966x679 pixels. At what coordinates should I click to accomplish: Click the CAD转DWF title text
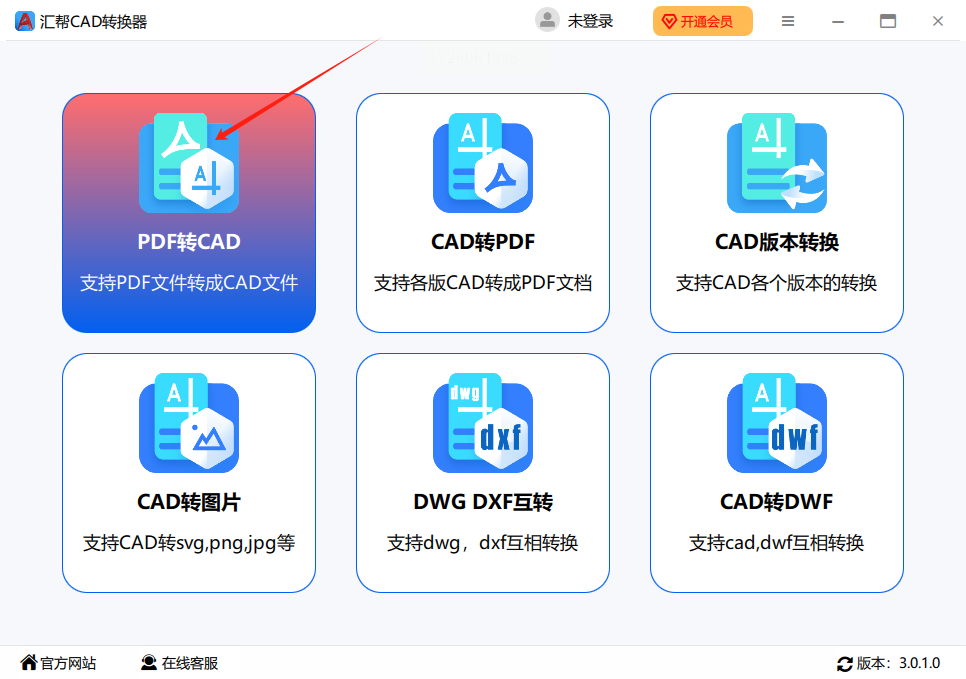(x=776, y=502)
